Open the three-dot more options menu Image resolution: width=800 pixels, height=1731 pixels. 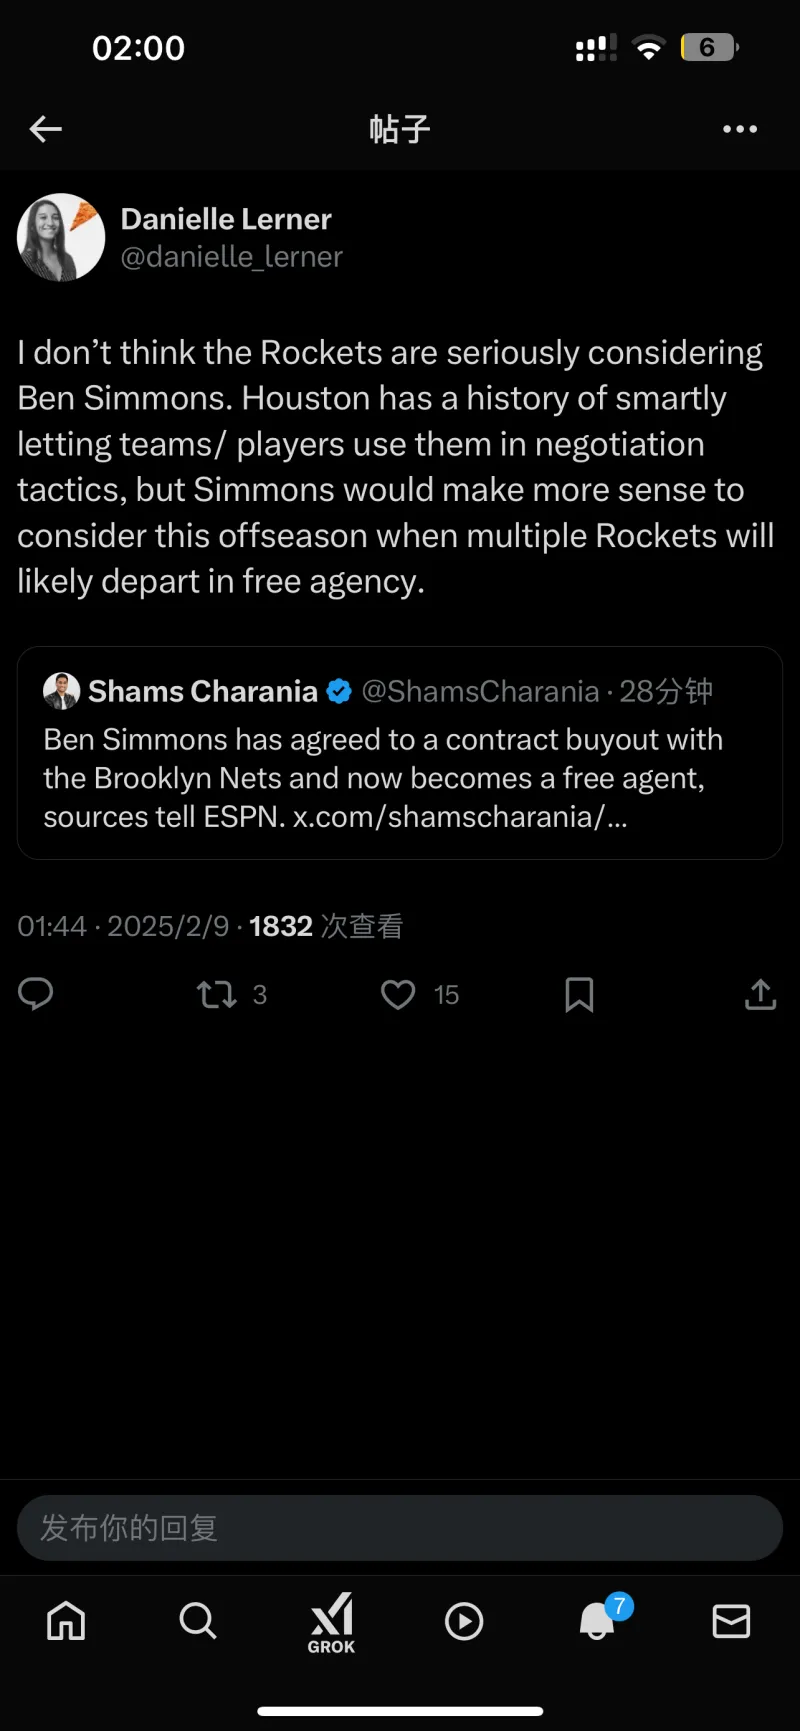[x=739, y=129]
